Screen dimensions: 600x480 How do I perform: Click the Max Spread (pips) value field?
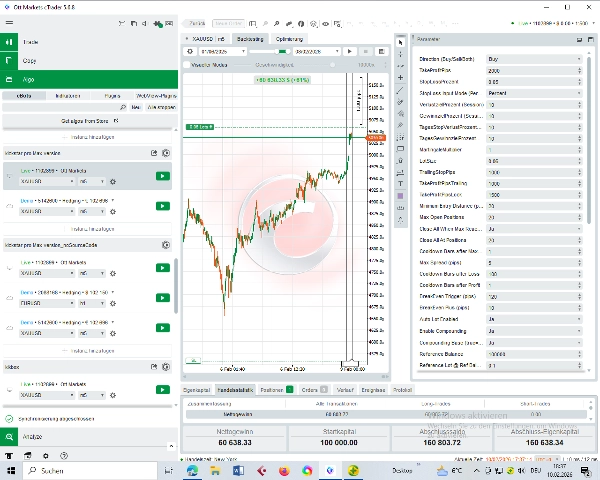532,263
